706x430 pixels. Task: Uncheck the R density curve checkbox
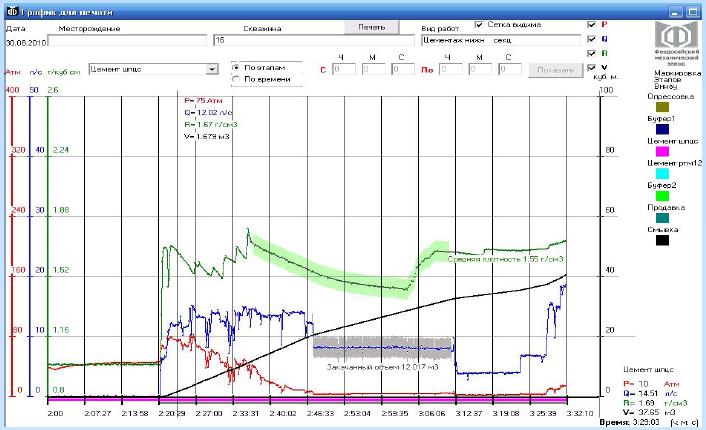coord(592,54)
